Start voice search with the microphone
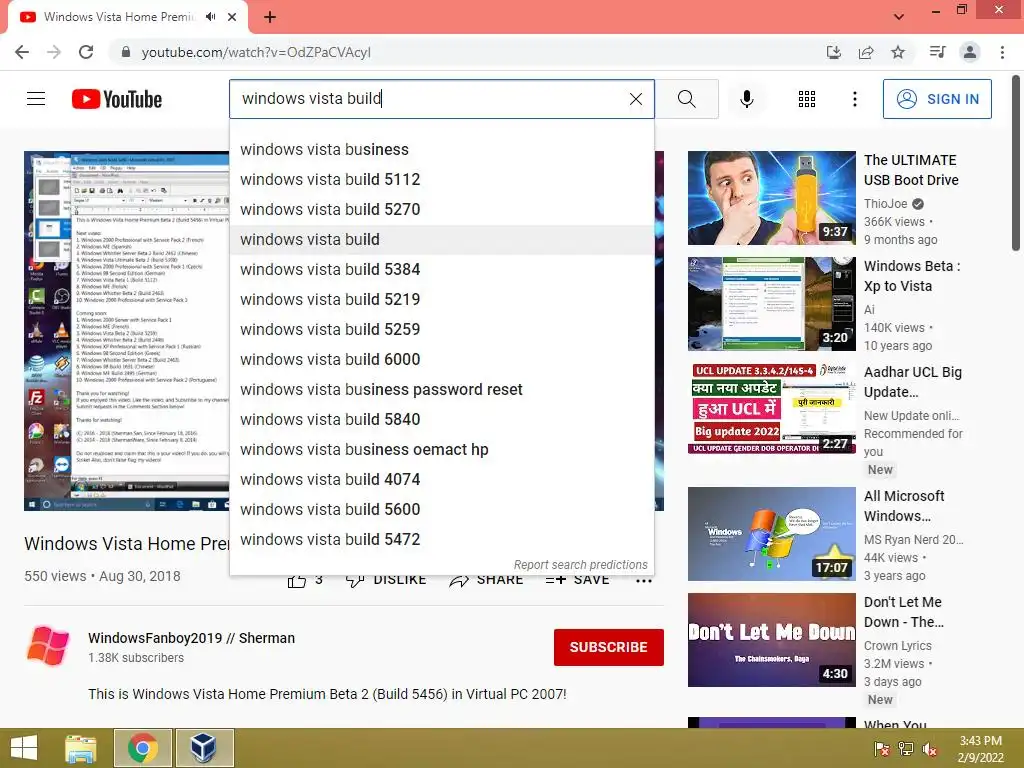 click(746, 99)
